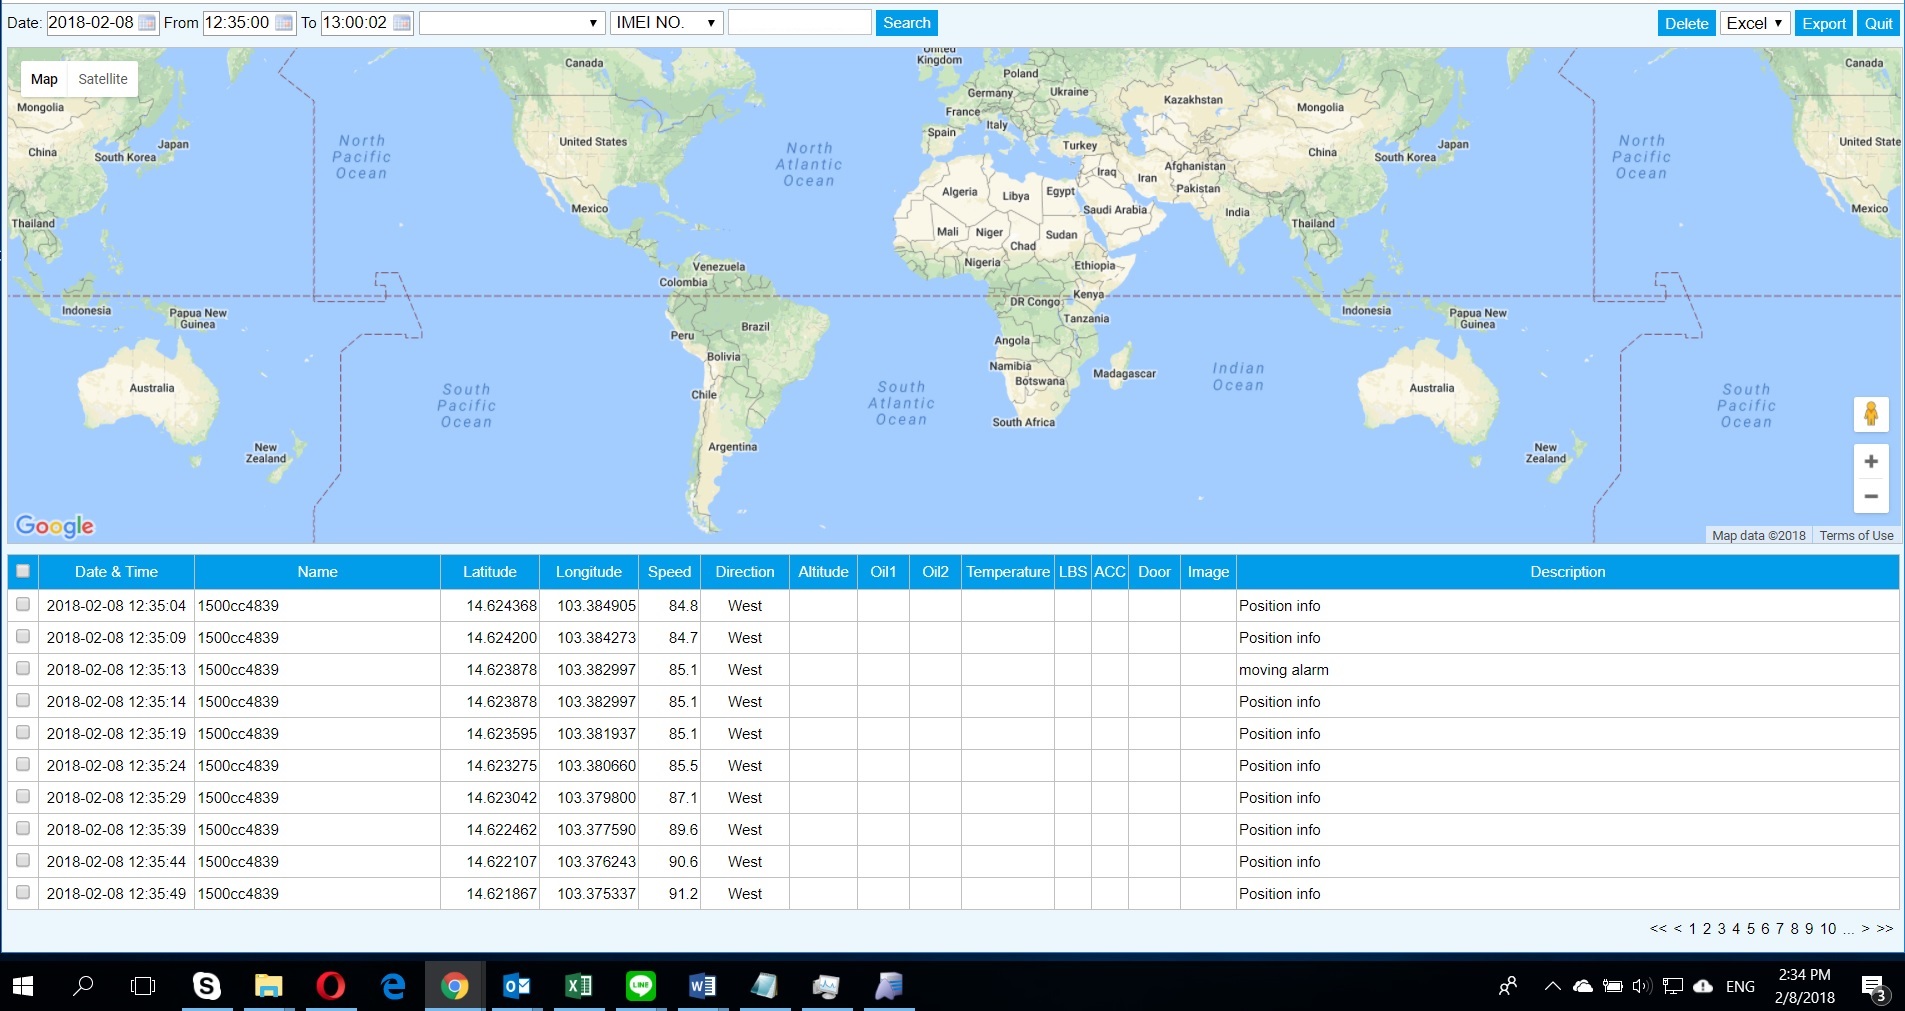Screen dimensions: 1905x1011
Task: Click the Google logo on map
Action: point(55,526)
